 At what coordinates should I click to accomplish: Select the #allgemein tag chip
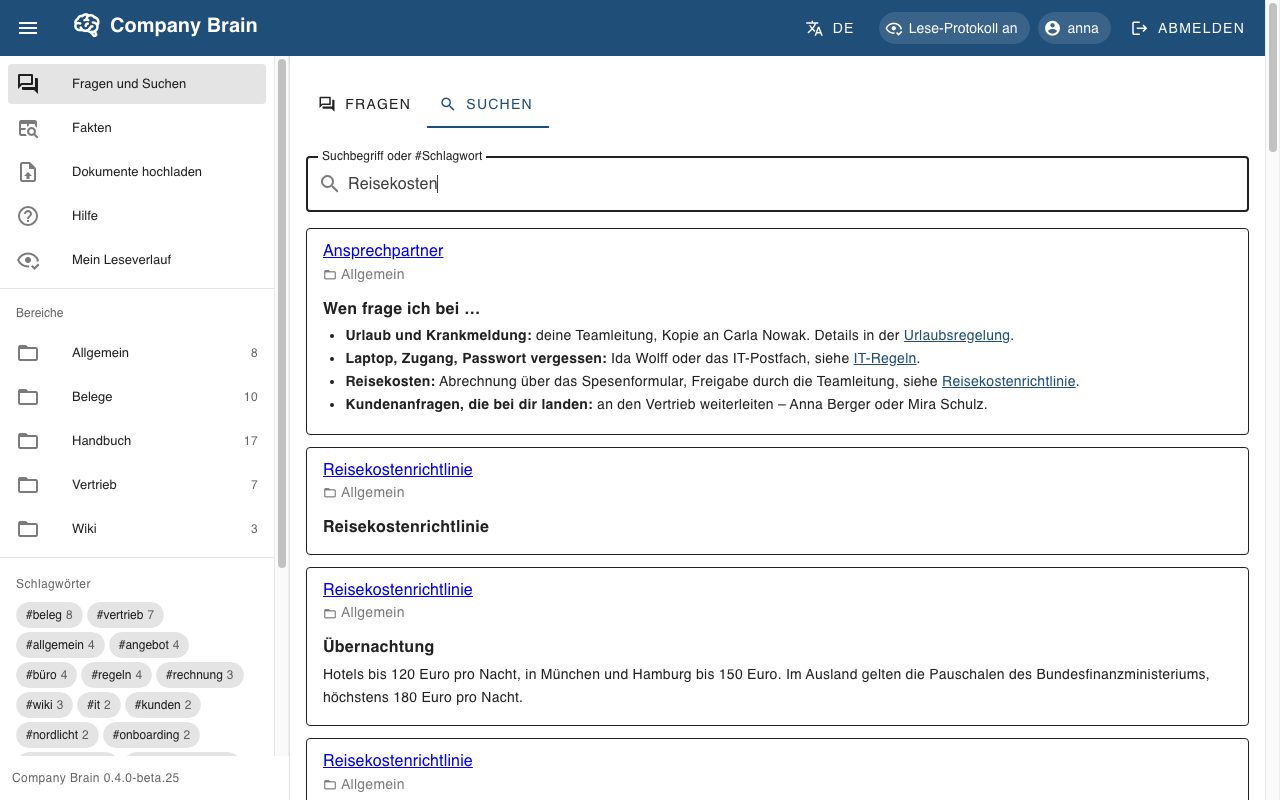point(60,645)
